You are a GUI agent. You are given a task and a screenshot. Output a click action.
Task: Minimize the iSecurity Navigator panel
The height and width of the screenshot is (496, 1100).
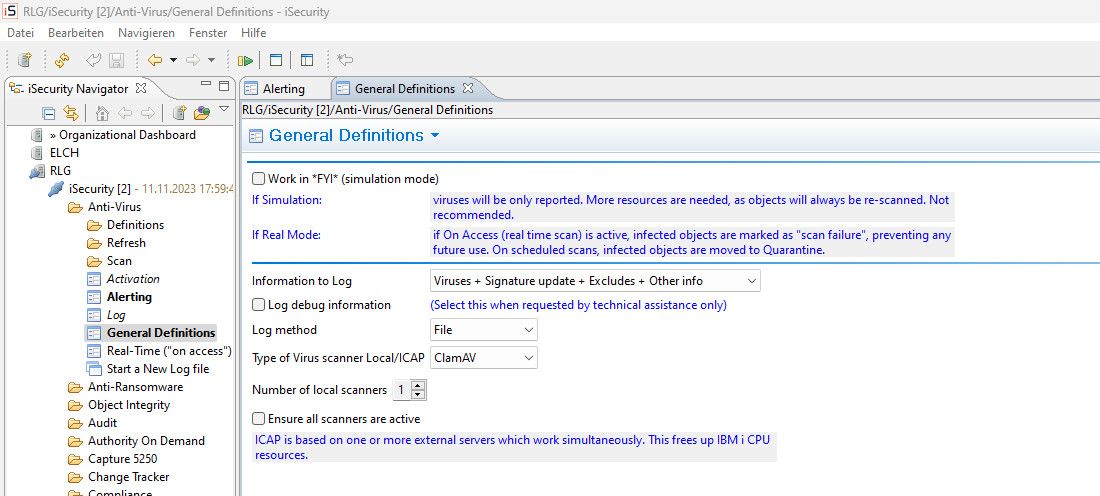206,86
